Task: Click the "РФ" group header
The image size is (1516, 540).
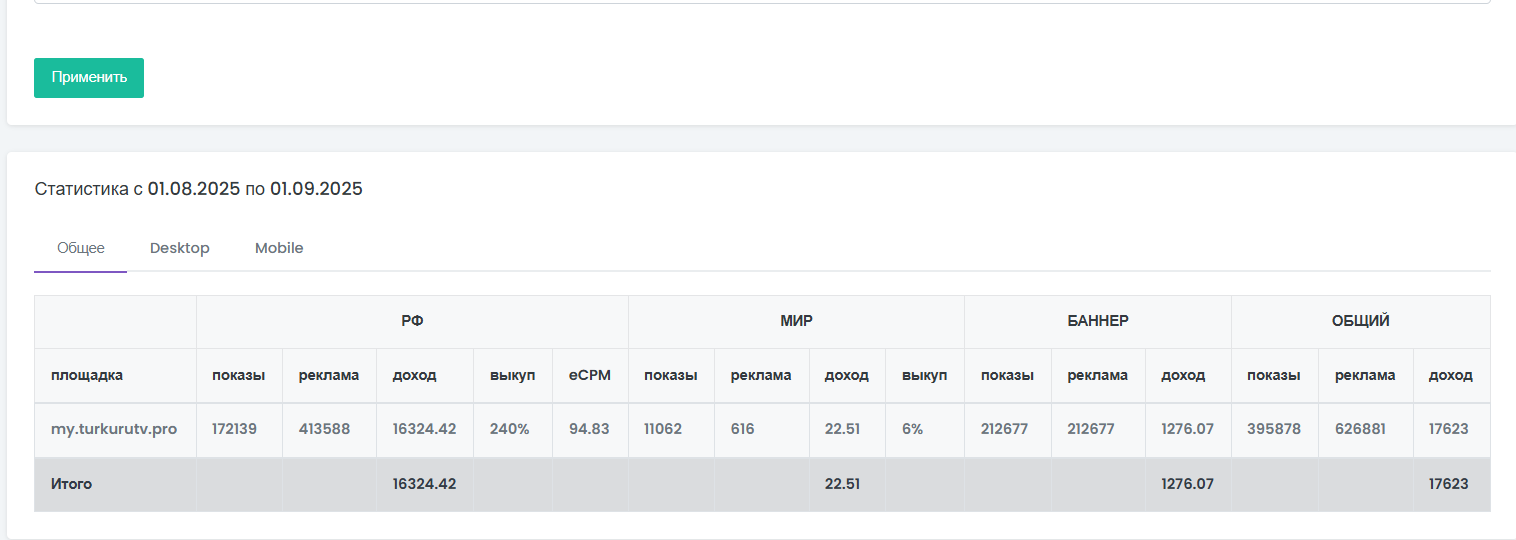Action: [412, 322]
